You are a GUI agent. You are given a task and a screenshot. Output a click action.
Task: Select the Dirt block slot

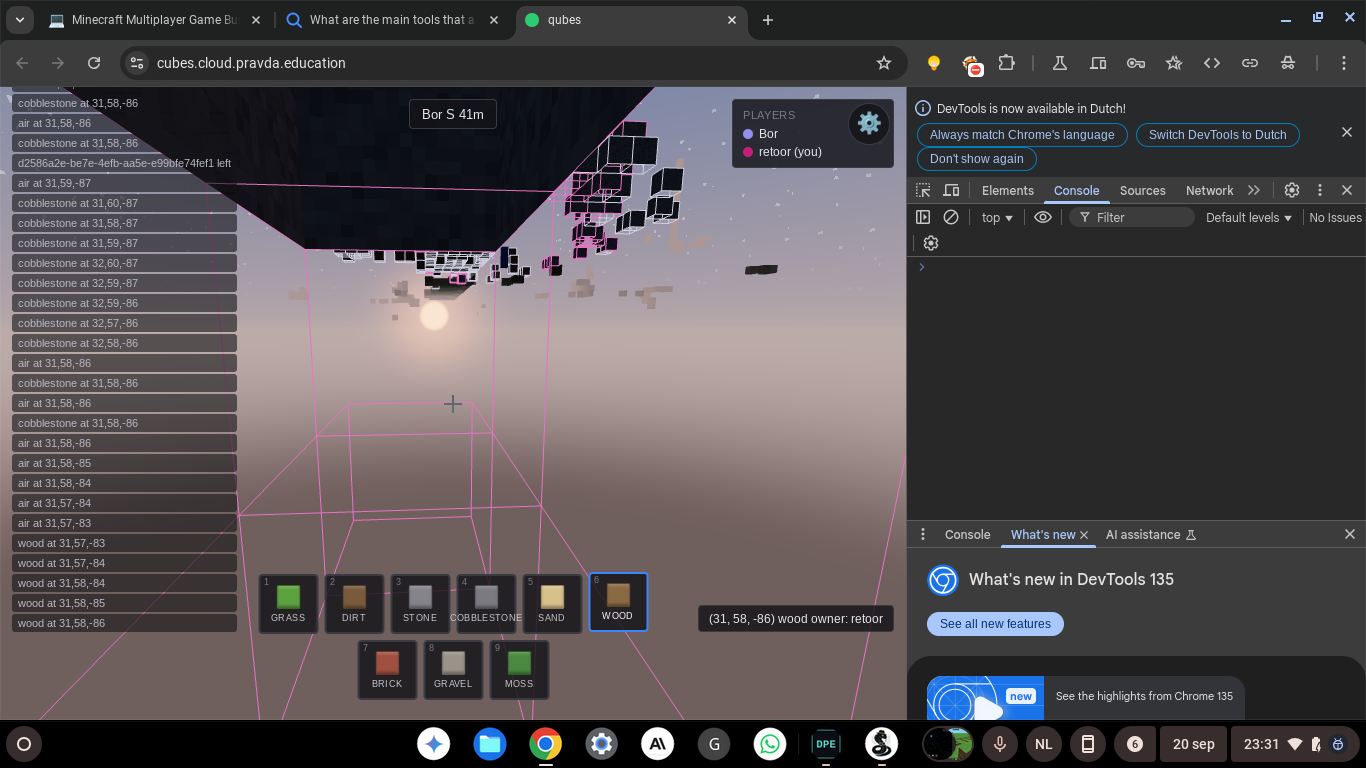tap(354, 603)
